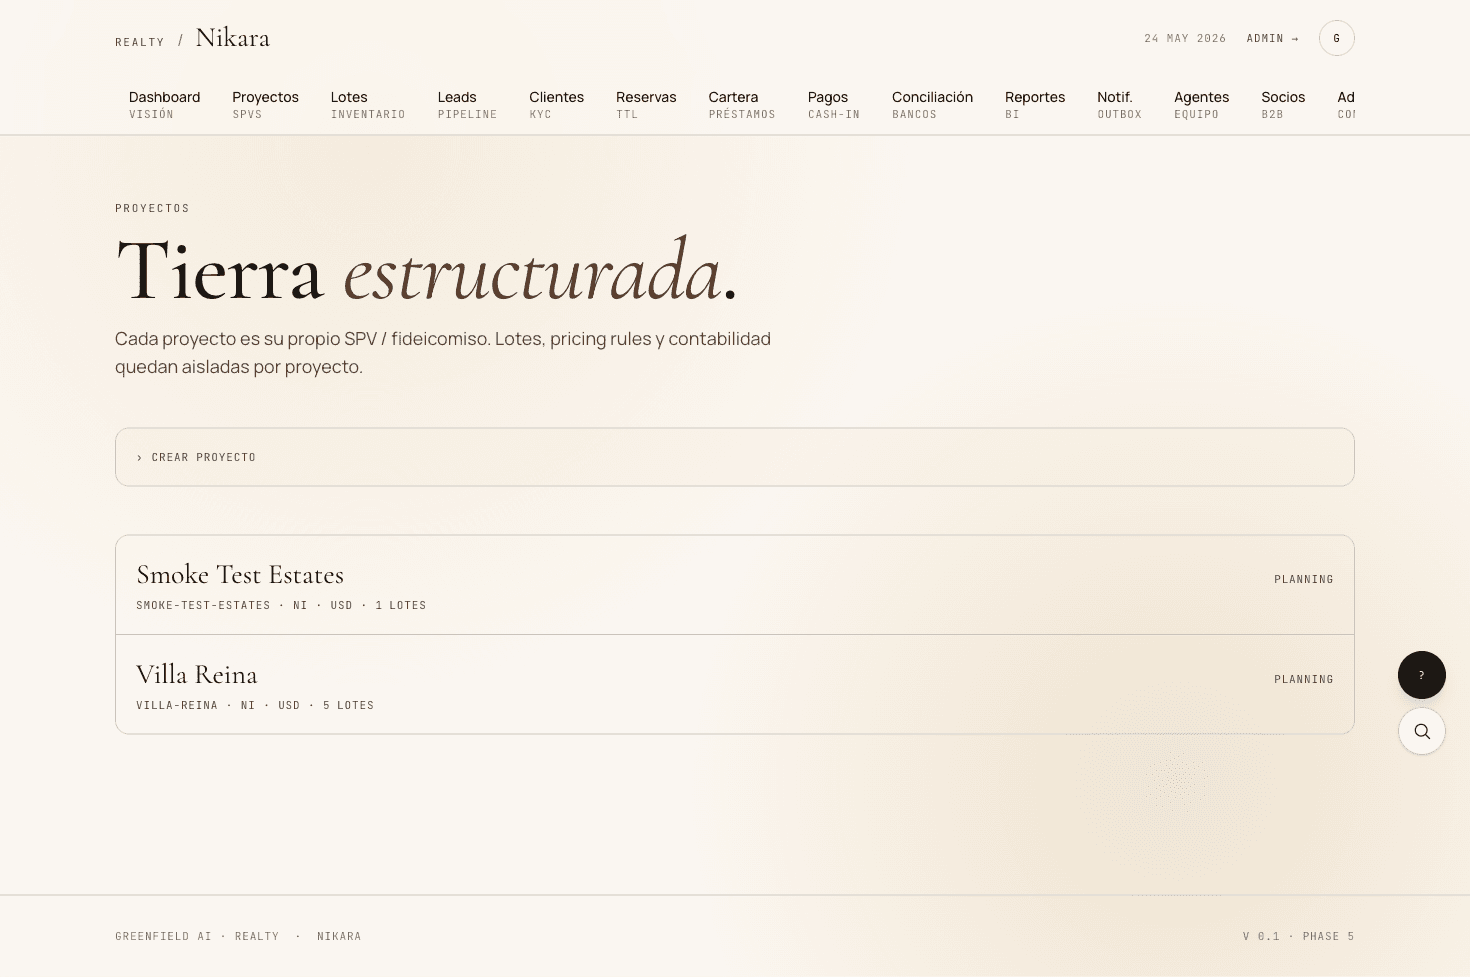
Task: Click PLANNING status on Villa Reina
Action: (x=1303, y=679)
